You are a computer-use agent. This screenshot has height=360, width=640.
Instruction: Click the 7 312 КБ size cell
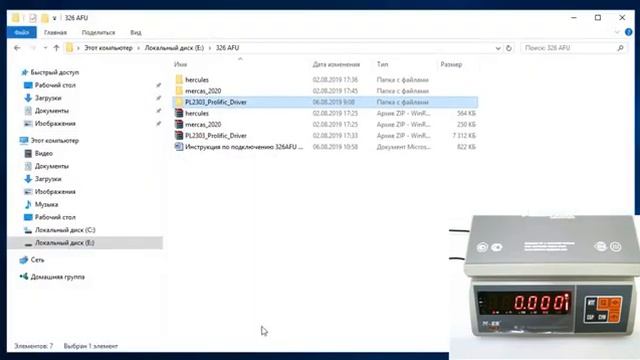click(464, 136)
